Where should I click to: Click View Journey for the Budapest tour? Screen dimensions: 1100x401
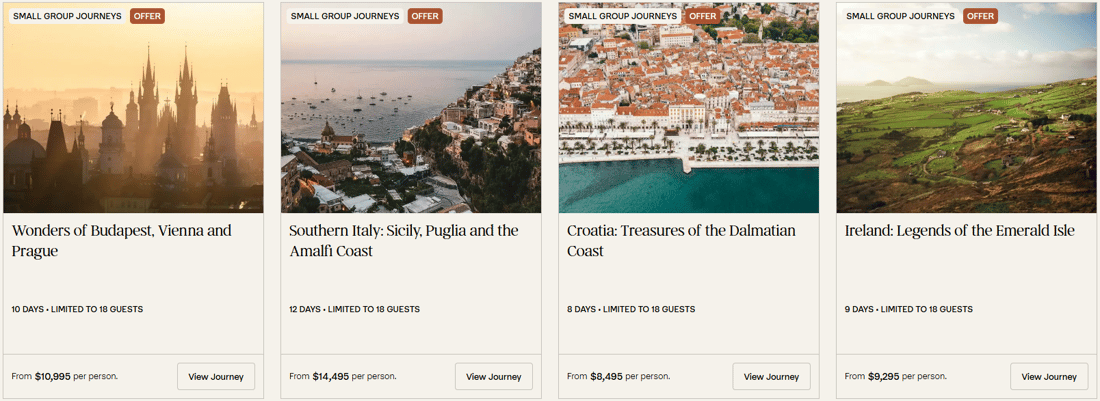tap(216, 377)
